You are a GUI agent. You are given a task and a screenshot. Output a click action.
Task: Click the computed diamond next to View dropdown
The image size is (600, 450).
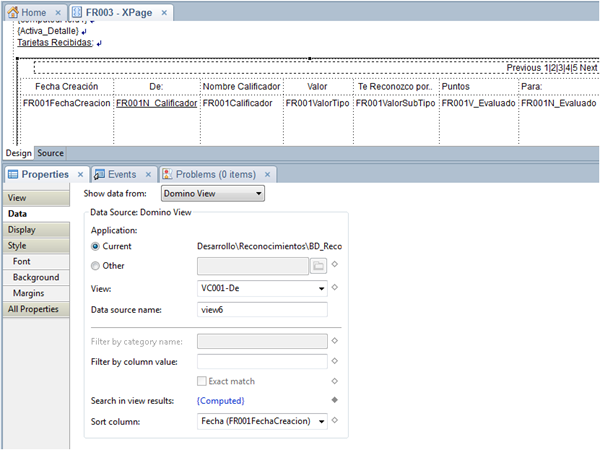click(336, 288)
